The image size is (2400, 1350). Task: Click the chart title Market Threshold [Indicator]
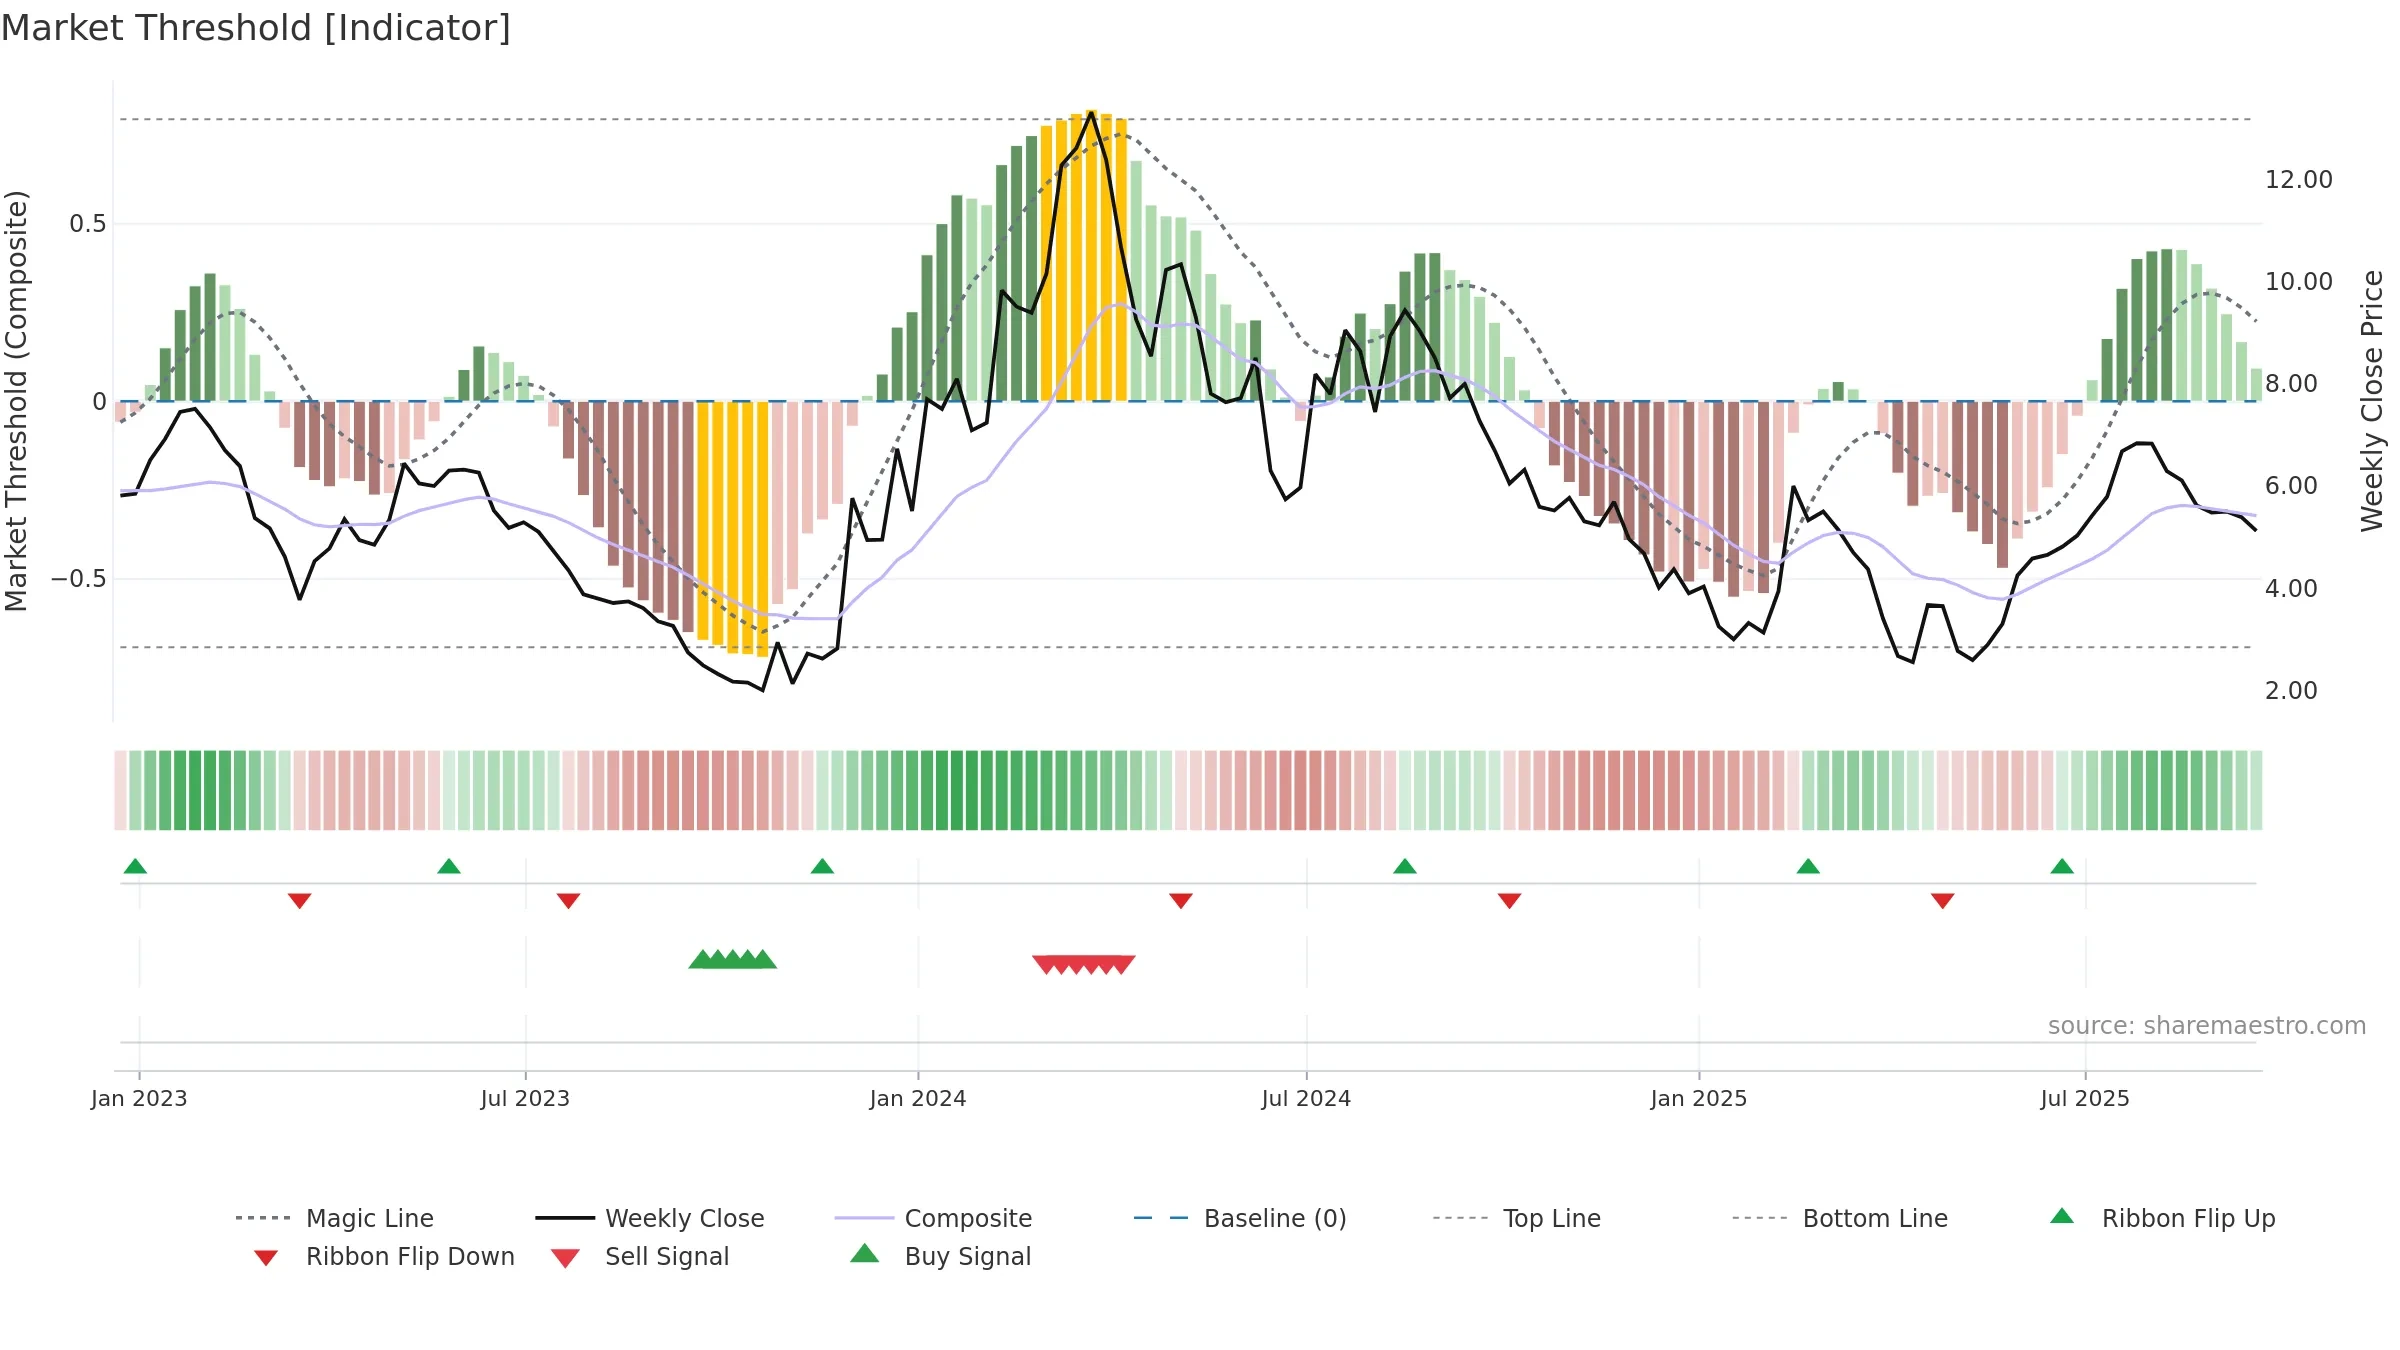click(x=256, y=28)
